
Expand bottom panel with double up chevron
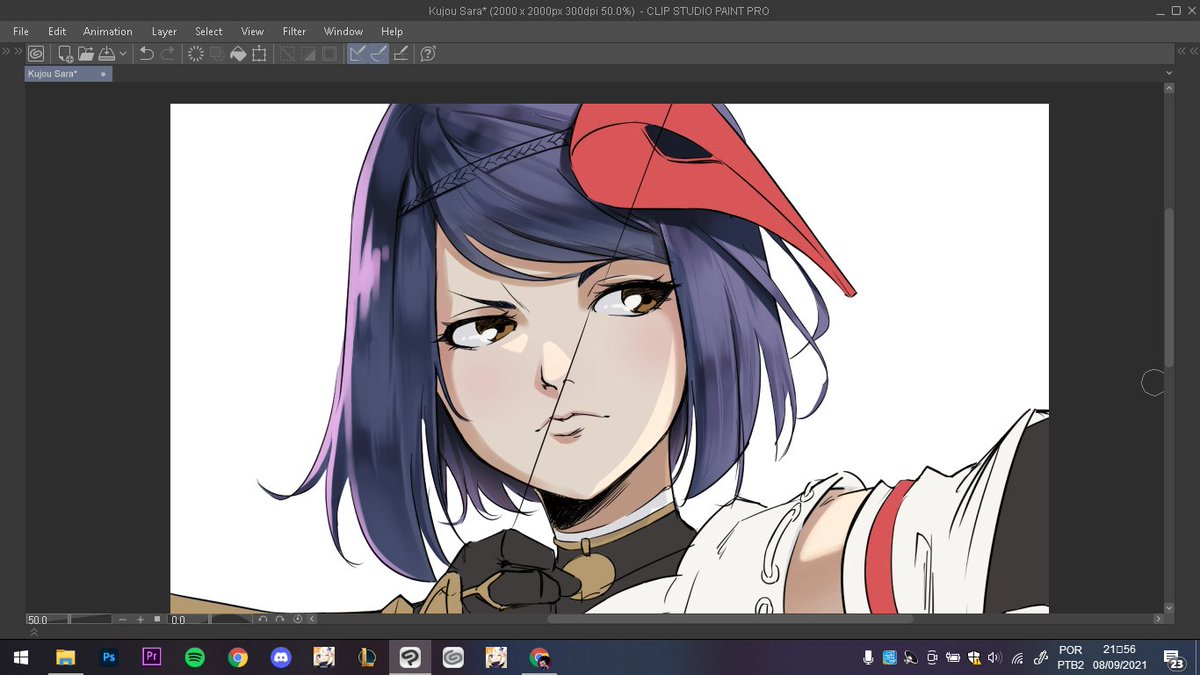tap(34, 632)
